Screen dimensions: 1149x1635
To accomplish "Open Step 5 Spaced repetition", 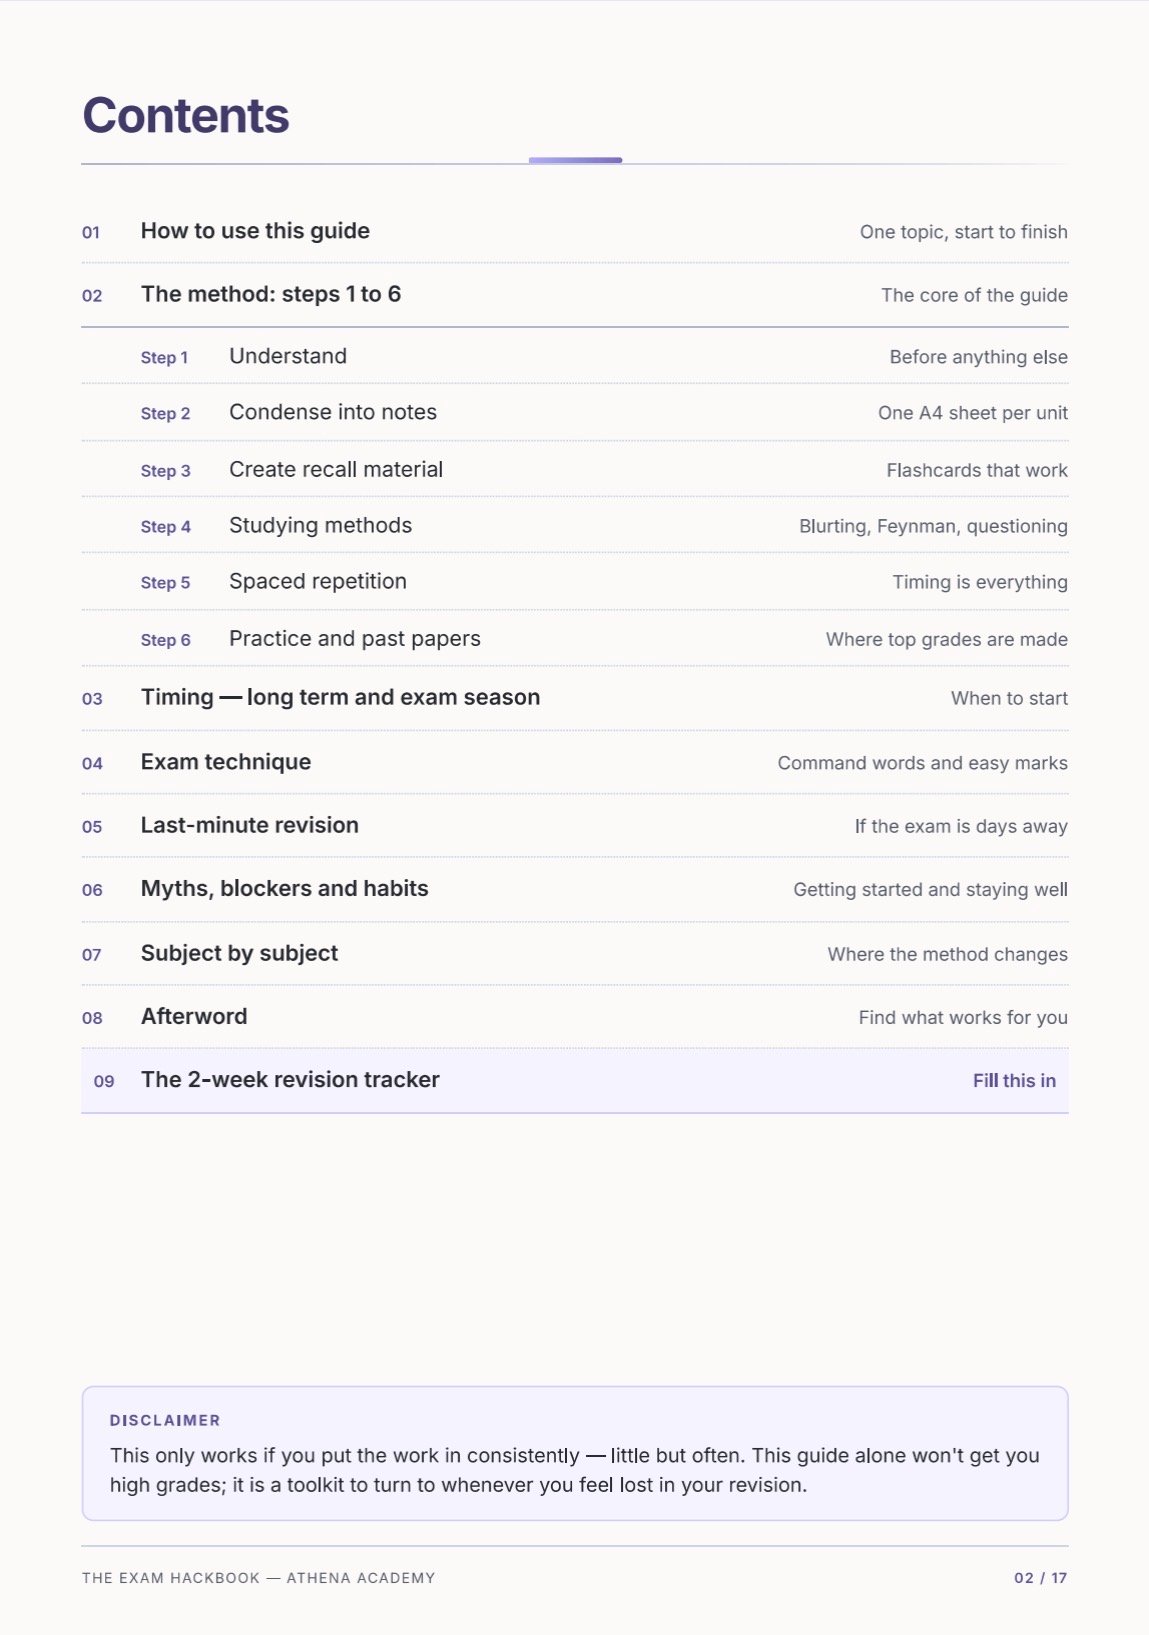I will 575,581.
